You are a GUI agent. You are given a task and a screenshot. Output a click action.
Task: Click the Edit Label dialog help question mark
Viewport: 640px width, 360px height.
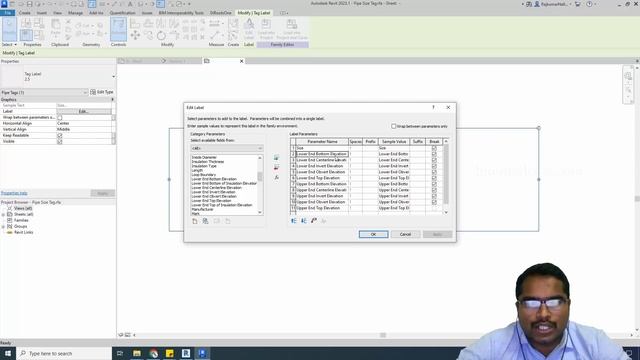[x=433, y=107]
